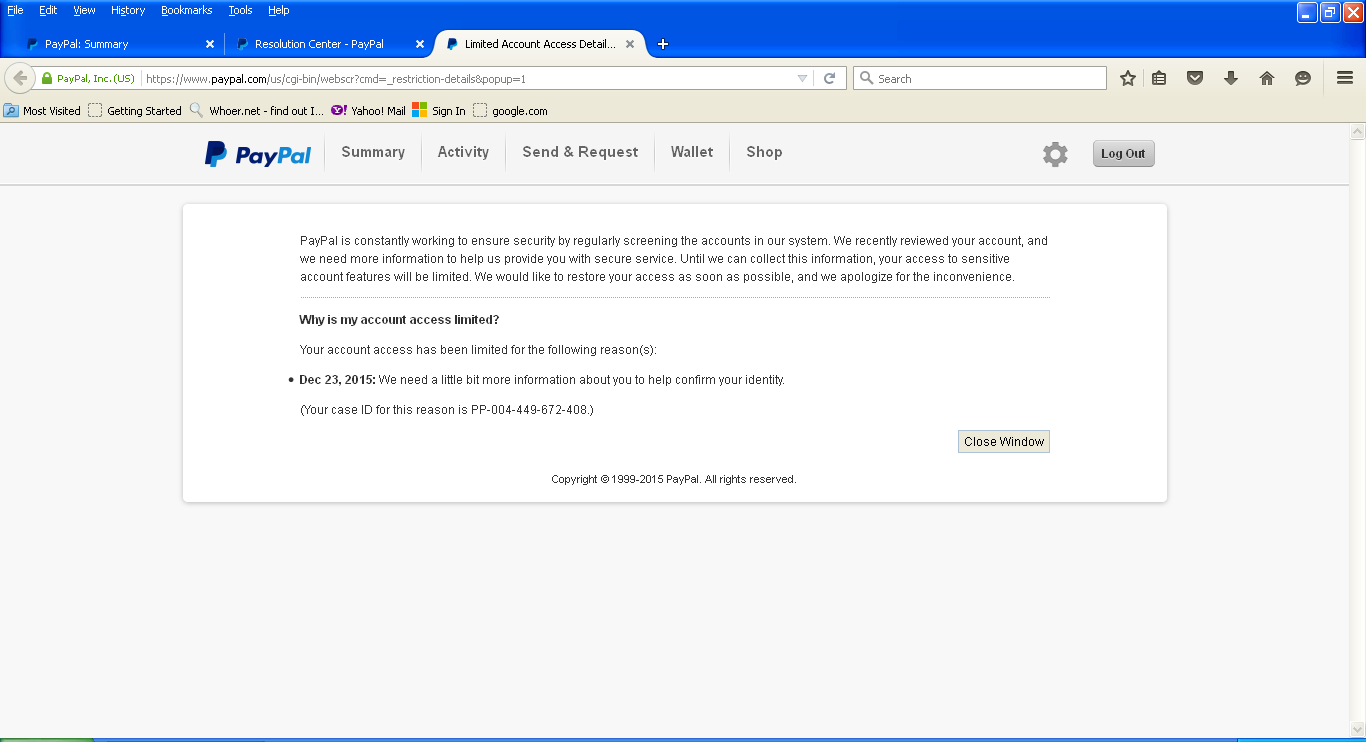Open the File menu
The image size is (1366, 742).
point(15,10)
